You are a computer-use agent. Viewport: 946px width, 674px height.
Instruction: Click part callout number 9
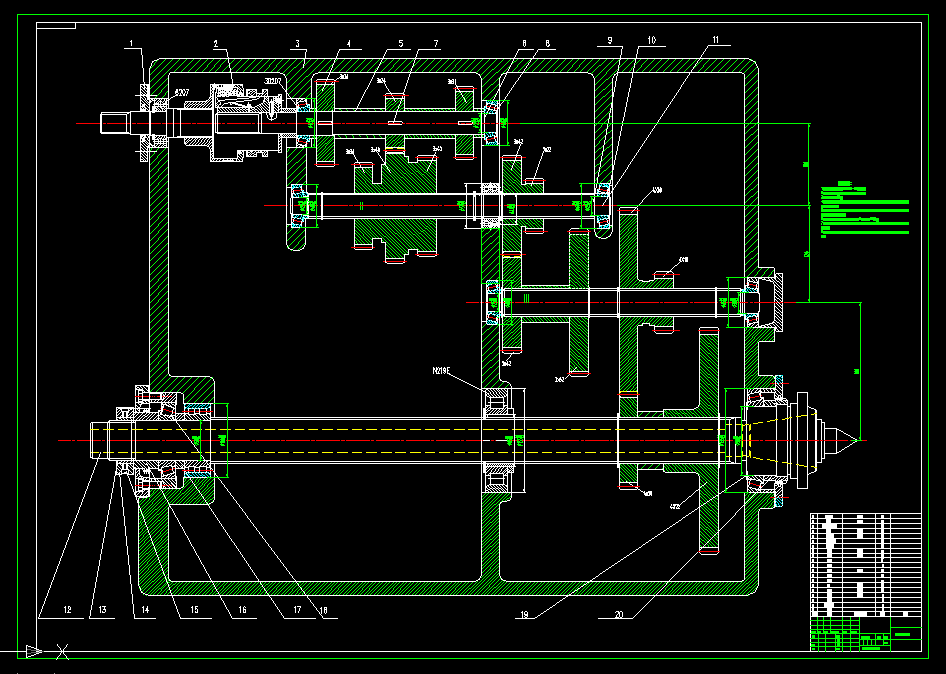[610, 40]
